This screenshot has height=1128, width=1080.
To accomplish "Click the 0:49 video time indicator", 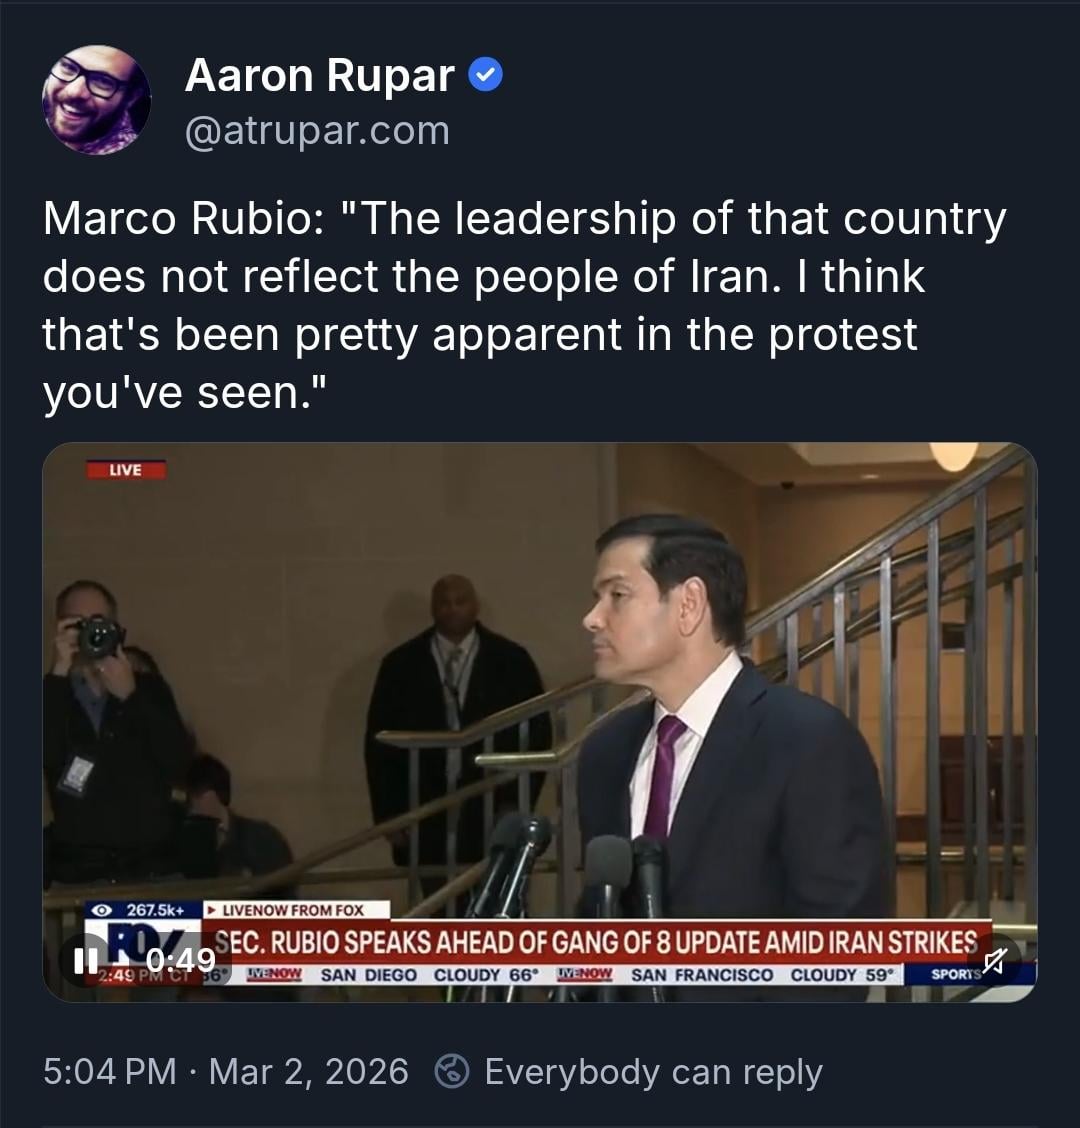I will tap(181, 960).
